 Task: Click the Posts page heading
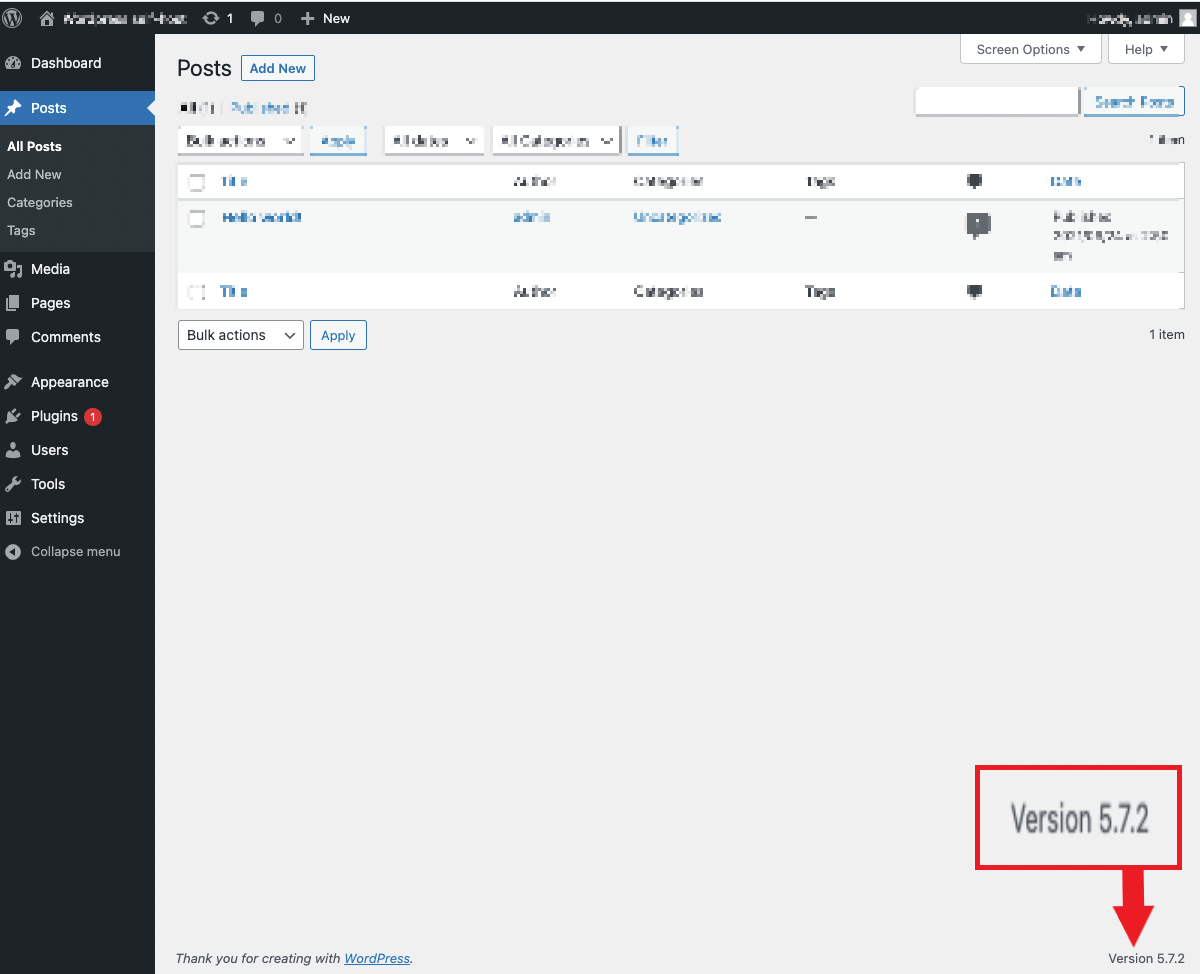coord(204,68)
